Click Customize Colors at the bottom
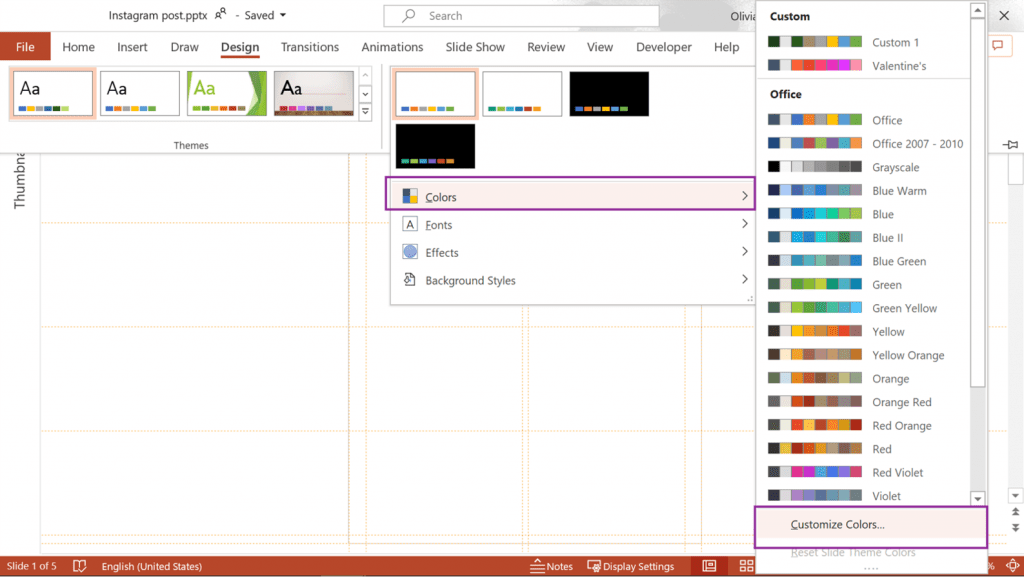Screen dimensions: 1024x577 point(837,523)
